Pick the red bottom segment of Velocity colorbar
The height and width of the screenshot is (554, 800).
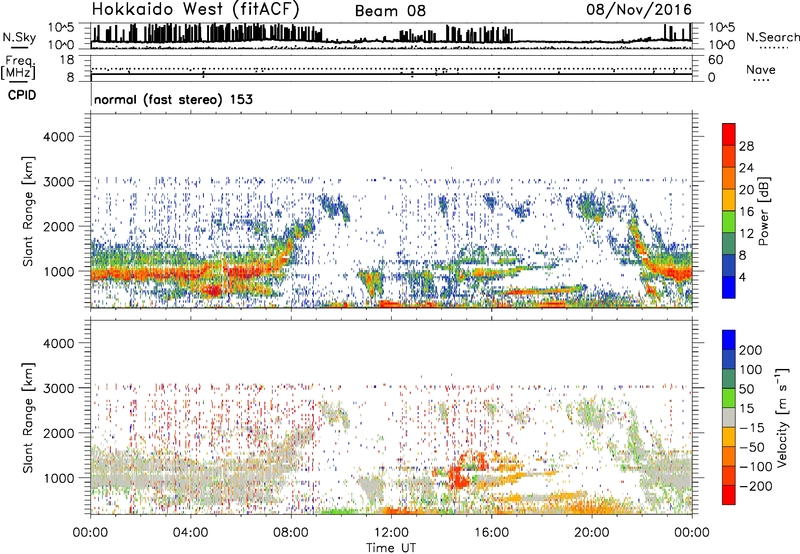tap(729, 495)
